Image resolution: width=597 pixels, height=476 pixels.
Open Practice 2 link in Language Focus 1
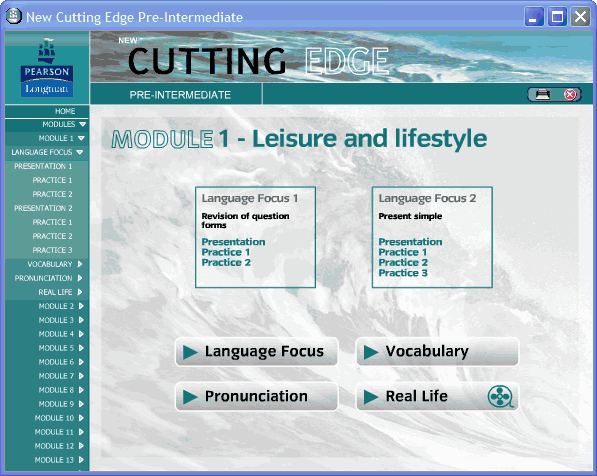[x=226, y=262]
